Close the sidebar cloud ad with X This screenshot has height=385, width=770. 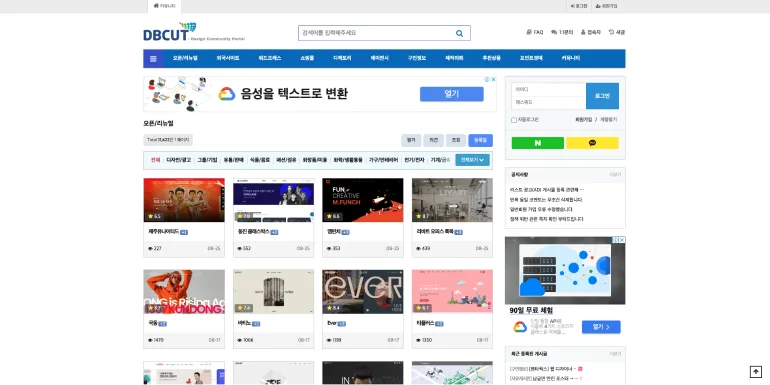622,240
